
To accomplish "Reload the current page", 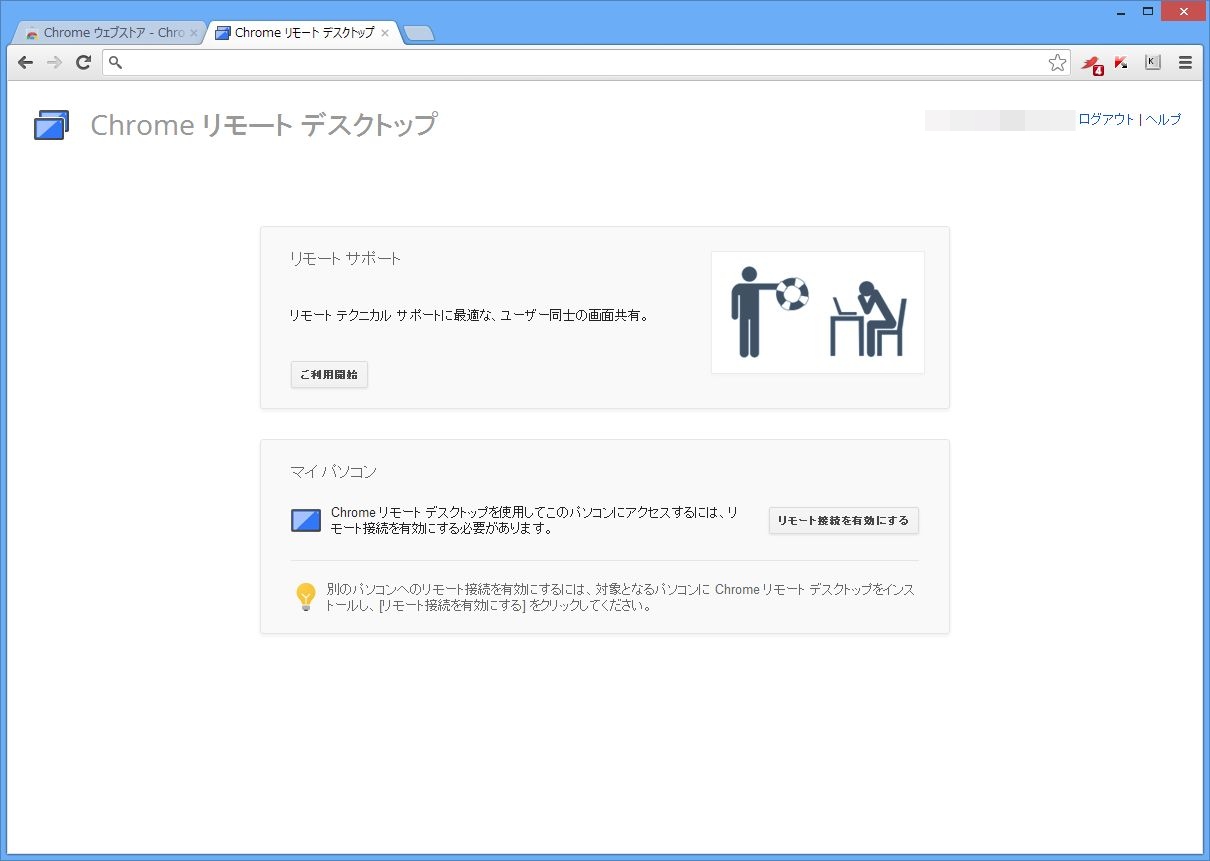I will coord(84,62).
